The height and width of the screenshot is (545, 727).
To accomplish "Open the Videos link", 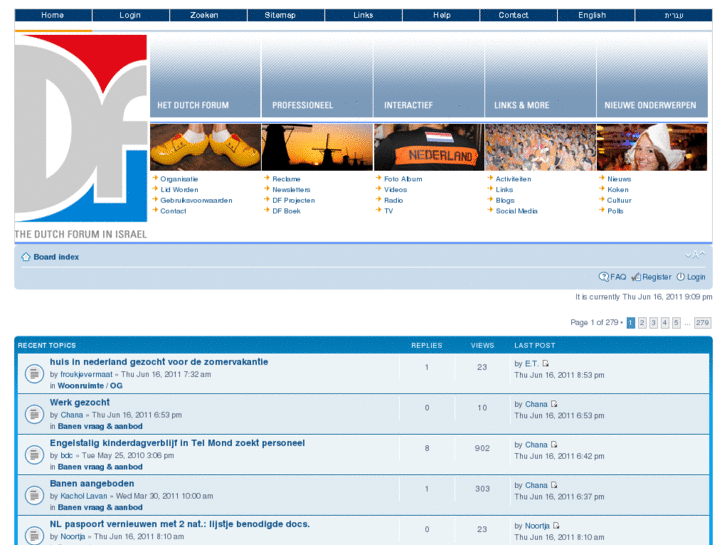I will click(395, 190).
